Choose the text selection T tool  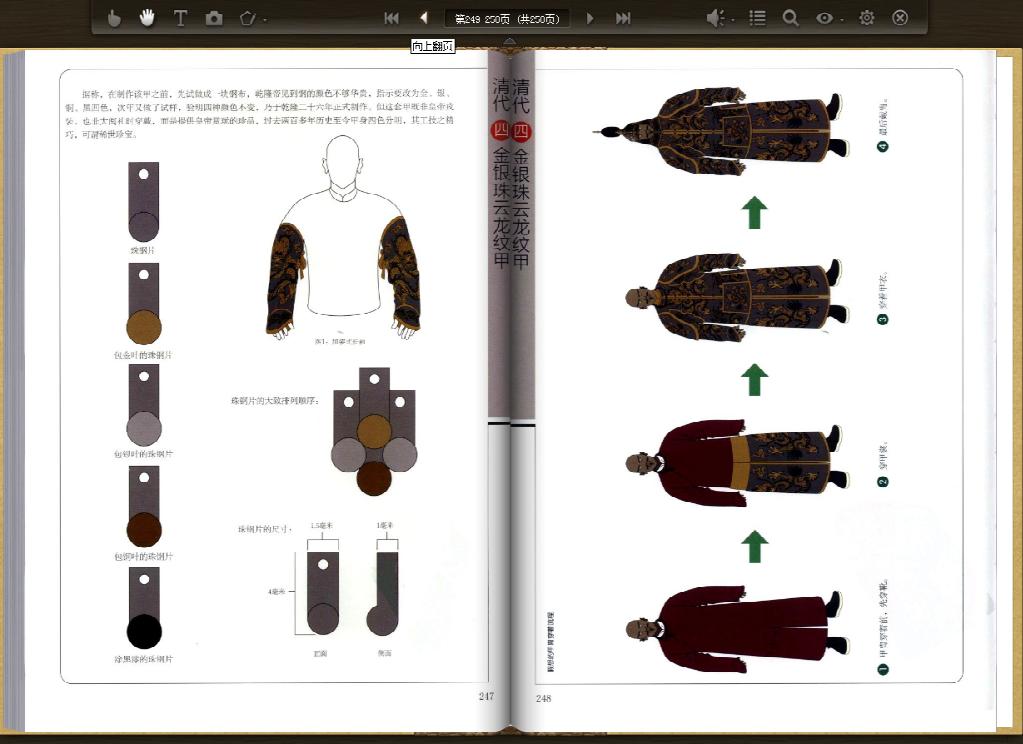click(180, 18)
